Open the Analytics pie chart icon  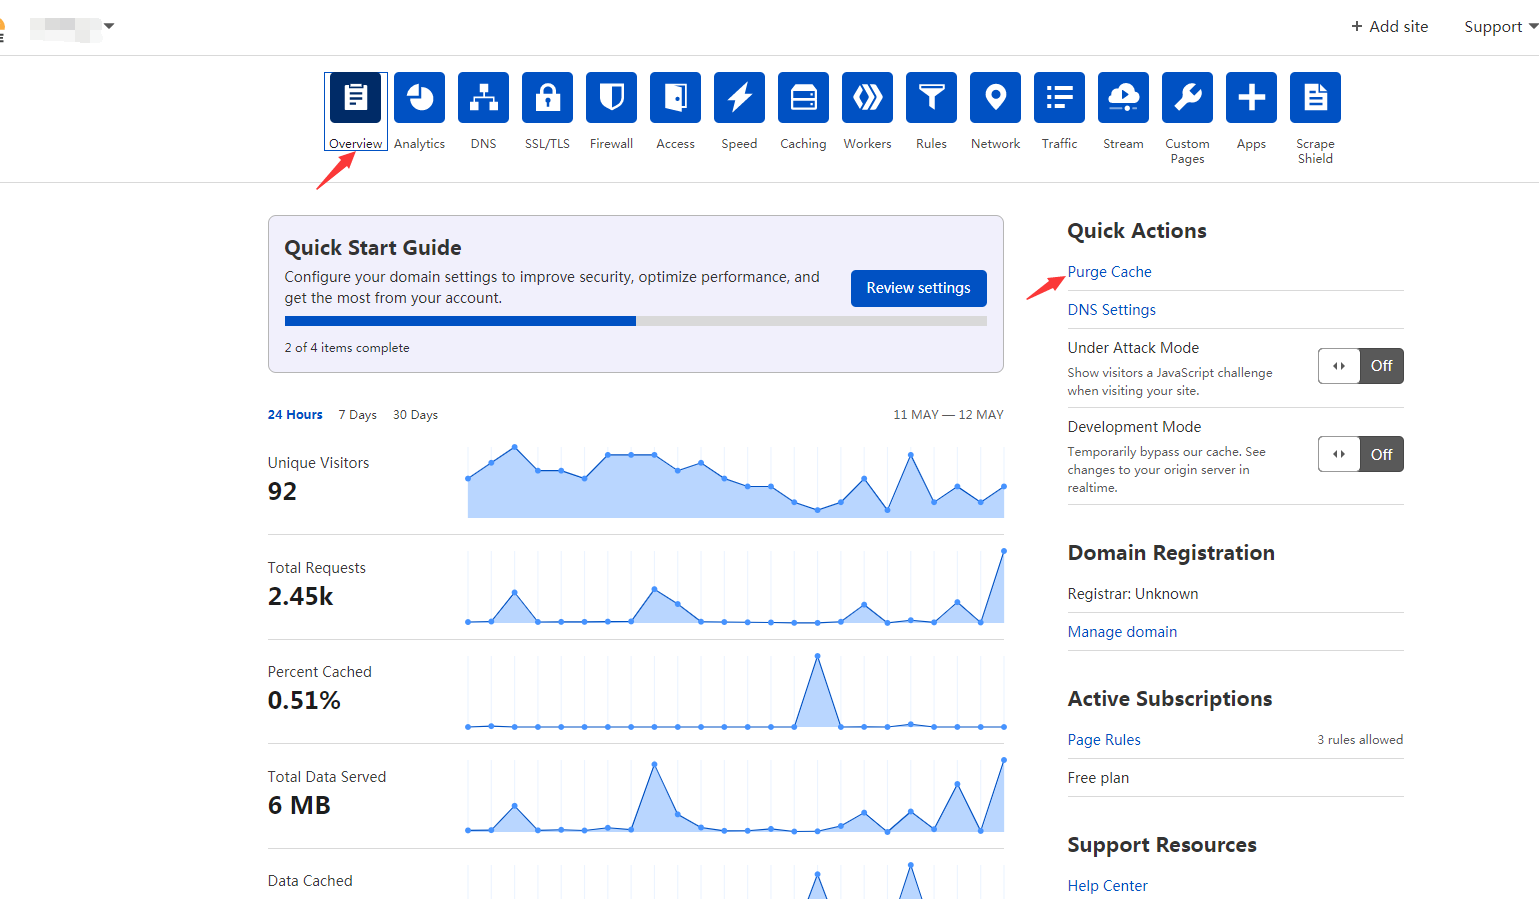pyautogui.click(x=419, y=98)
